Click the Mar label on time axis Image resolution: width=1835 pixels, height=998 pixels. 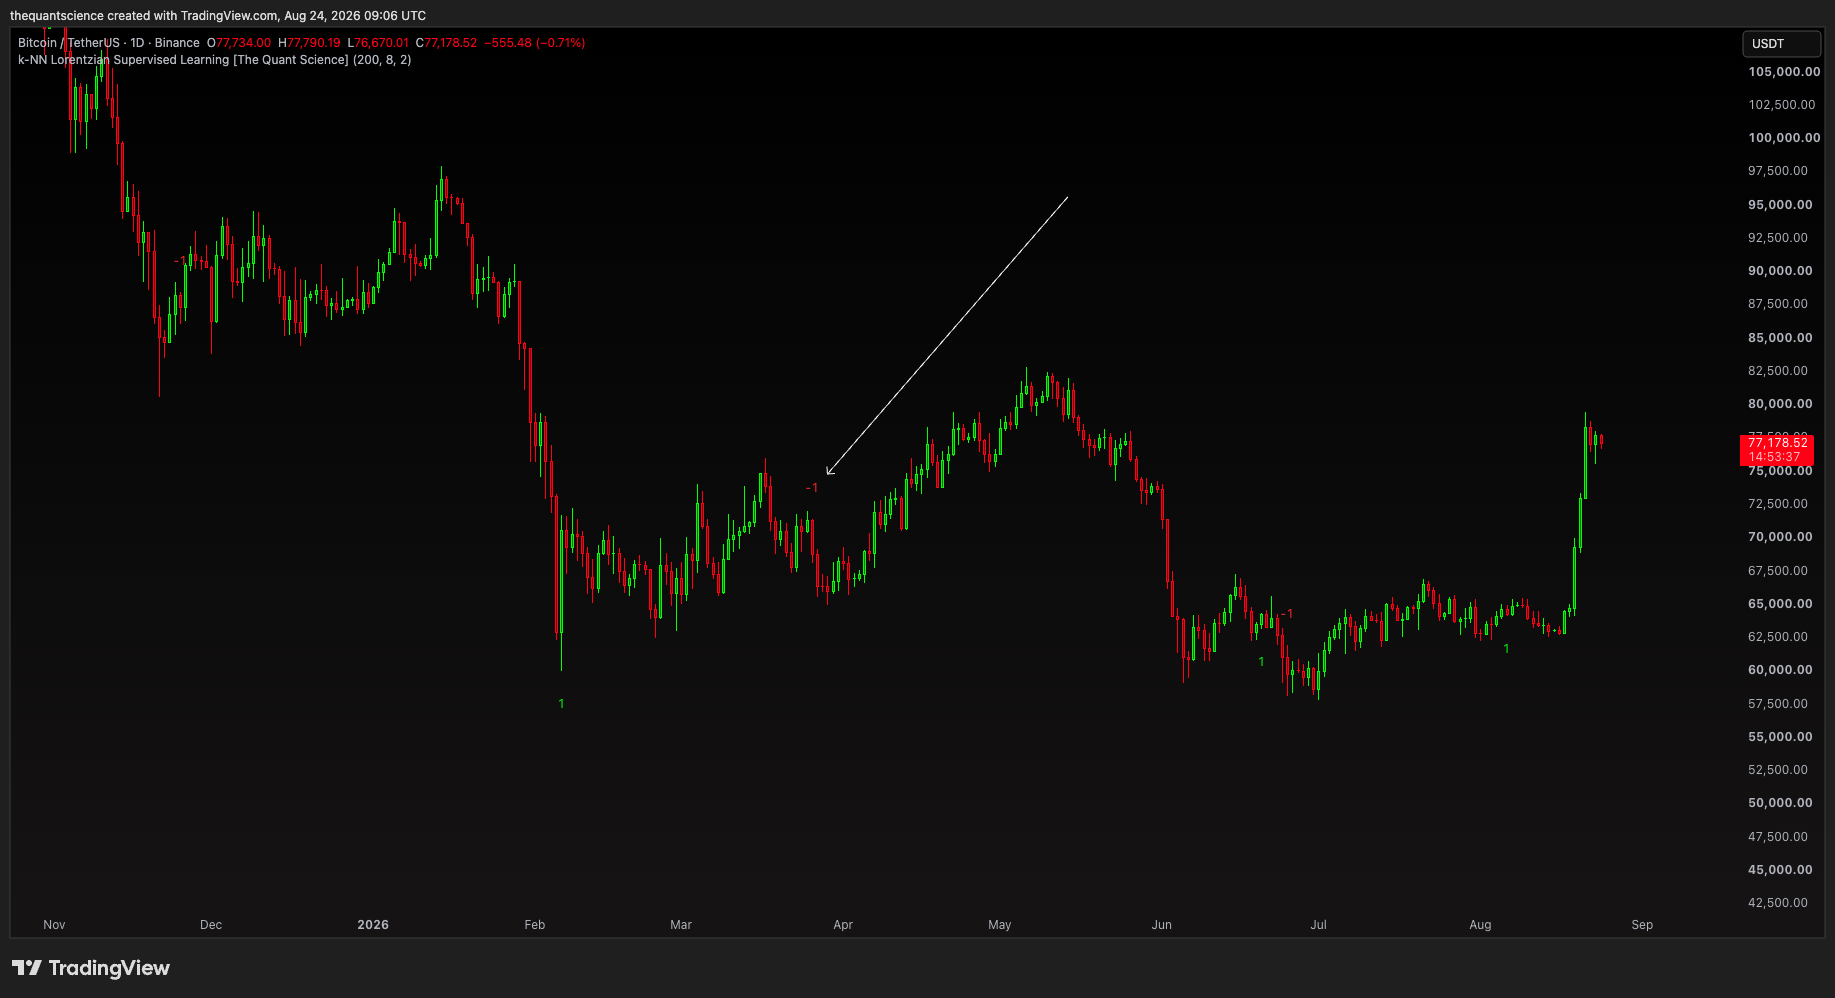click(681, 925)
